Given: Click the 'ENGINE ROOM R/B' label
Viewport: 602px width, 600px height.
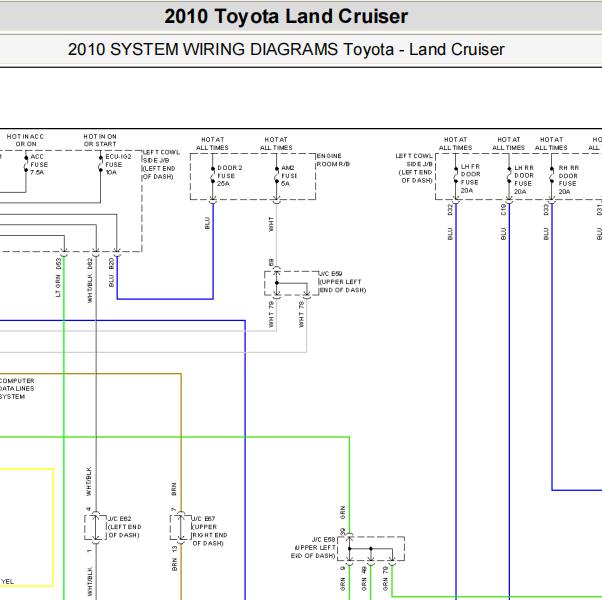Looking at the screenshot, I should pyautogui.click(x=333, y=160).
